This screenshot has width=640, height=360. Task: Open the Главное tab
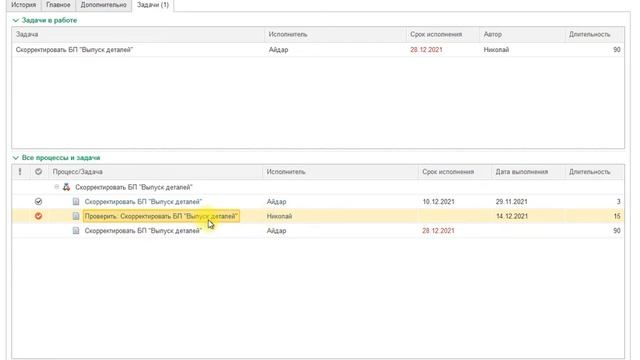click(58, 5)
